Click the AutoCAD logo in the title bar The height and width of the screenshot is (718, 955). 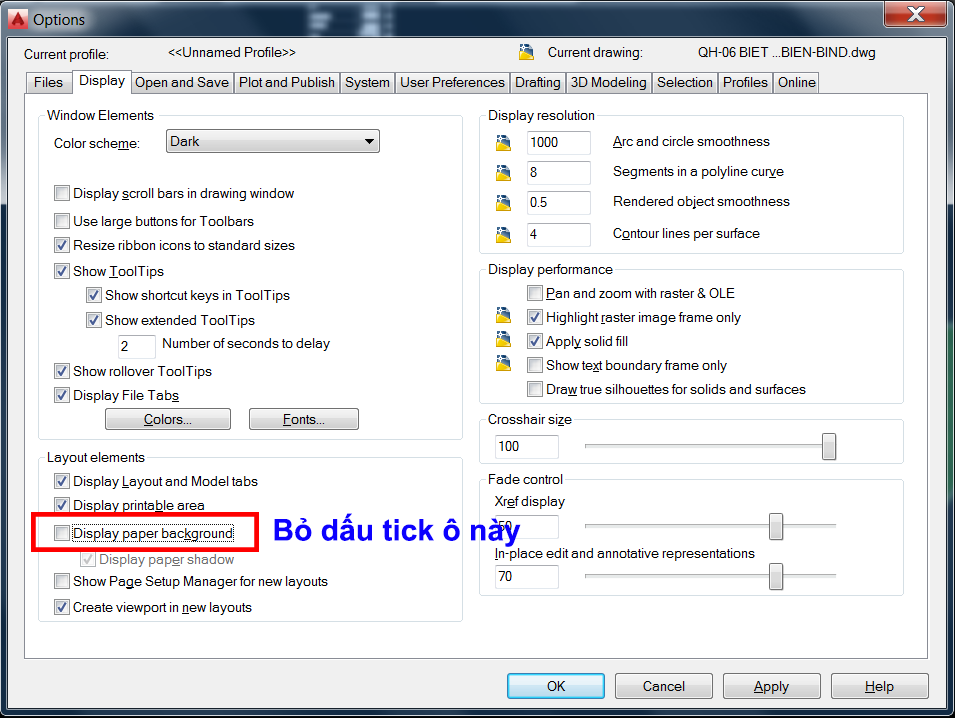(16, 18)
